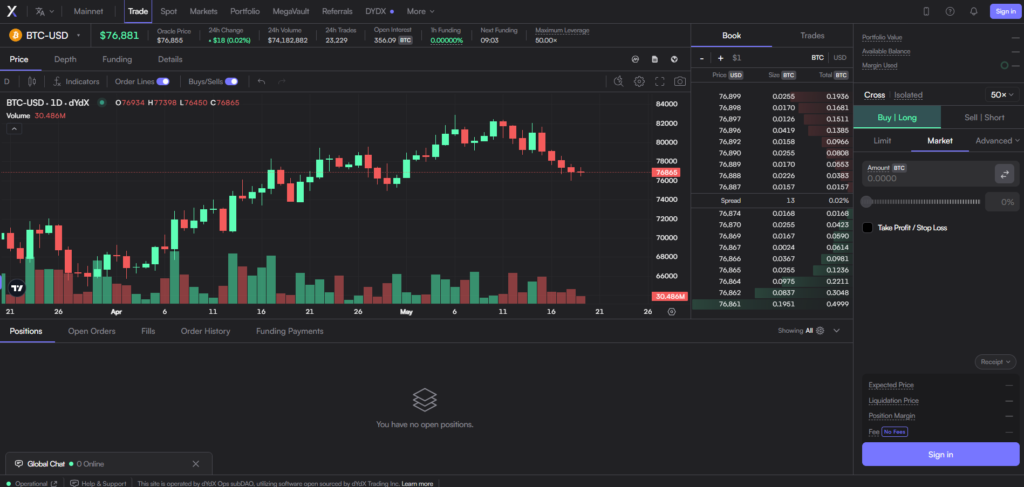Open the Portfolio page
Viewport: 1024px width, 487px height.
point(245,11)
